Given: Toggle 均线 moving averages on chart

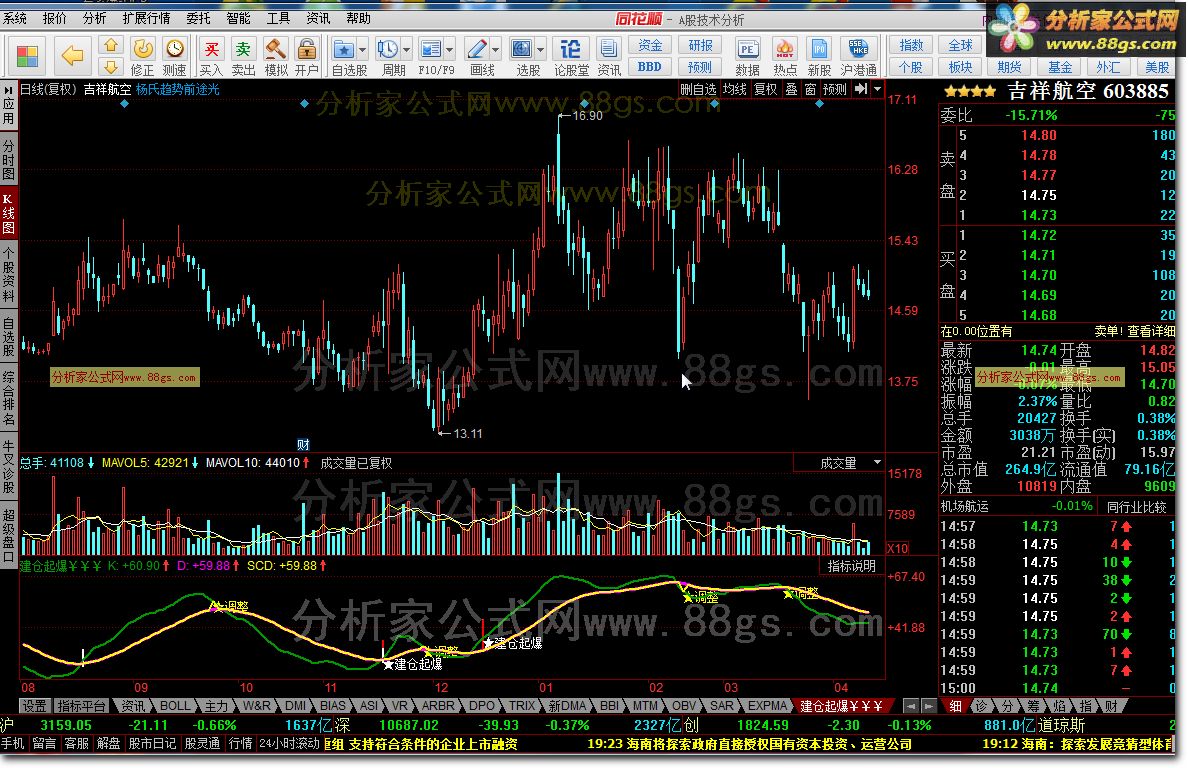Looking at the screenshot, I should click(x=734, y=89).
